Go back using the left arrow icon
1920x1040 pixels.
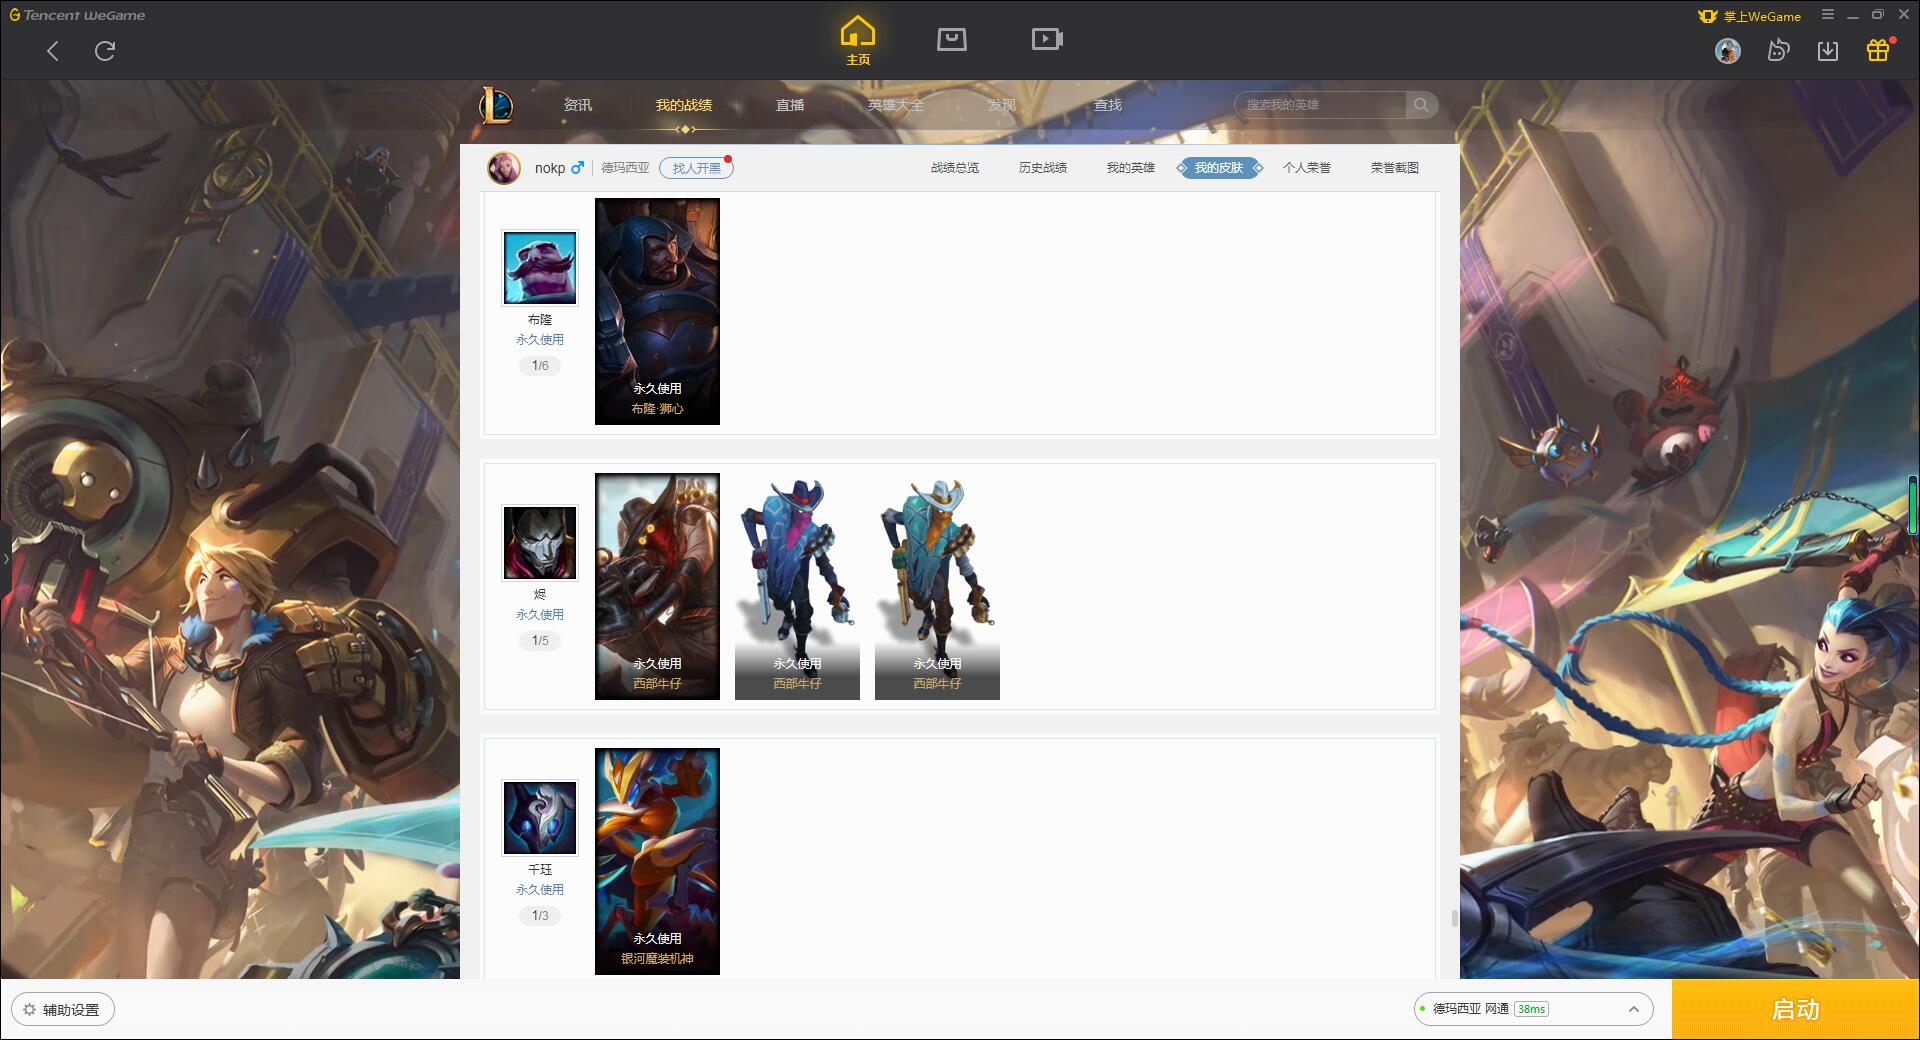[53, 51]
